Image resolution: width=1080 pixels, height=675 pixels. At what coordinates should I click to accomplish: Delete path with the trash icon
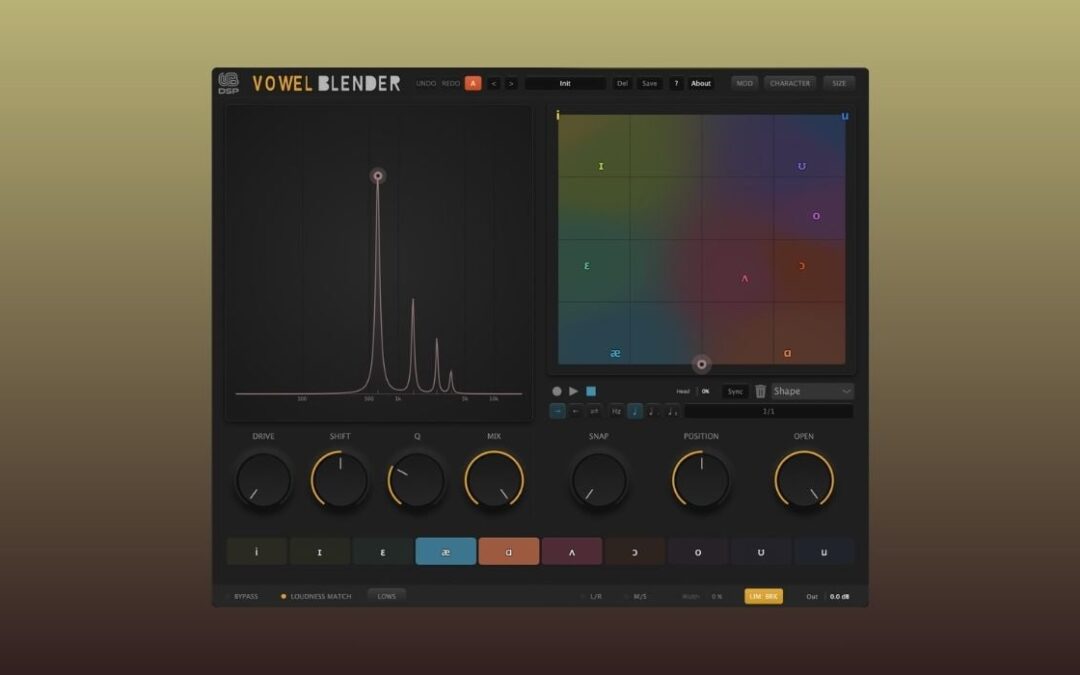(x=760, y=391)
